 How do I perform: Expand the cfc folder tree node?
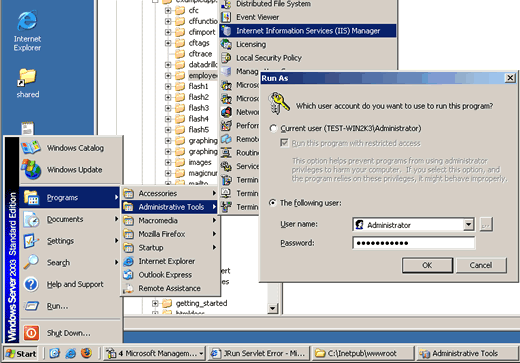pyautogui.click(x=168, y=10)
